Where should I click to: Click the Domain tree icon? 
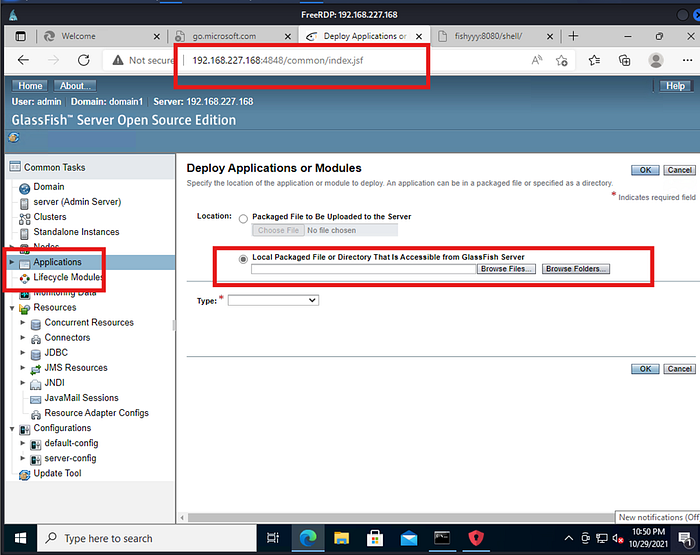(x=25, y=188)
